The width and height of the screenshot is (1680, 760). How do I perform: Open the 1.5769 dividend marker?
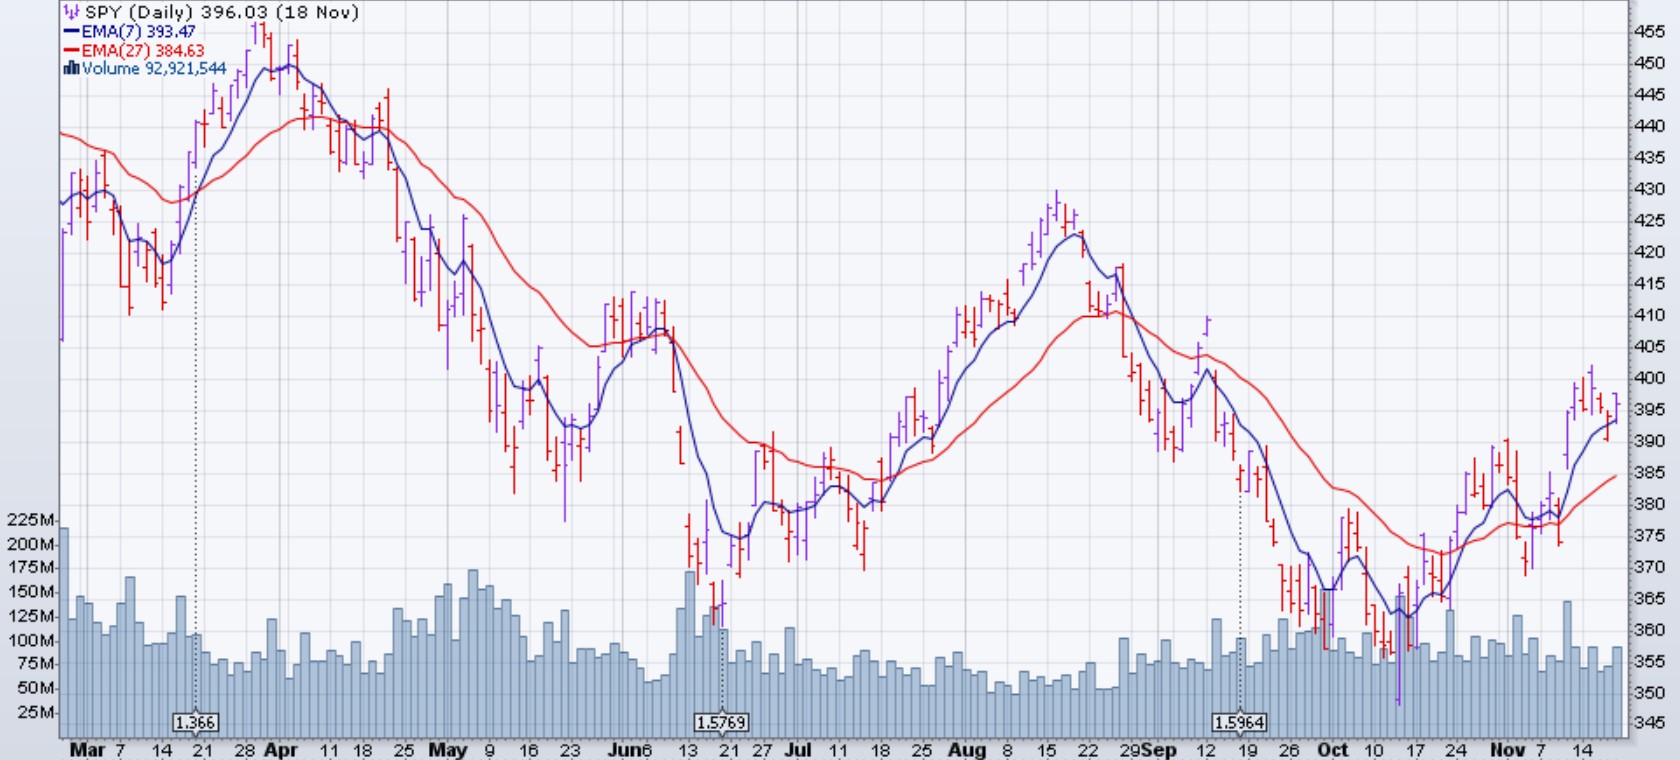coord(721,722)
